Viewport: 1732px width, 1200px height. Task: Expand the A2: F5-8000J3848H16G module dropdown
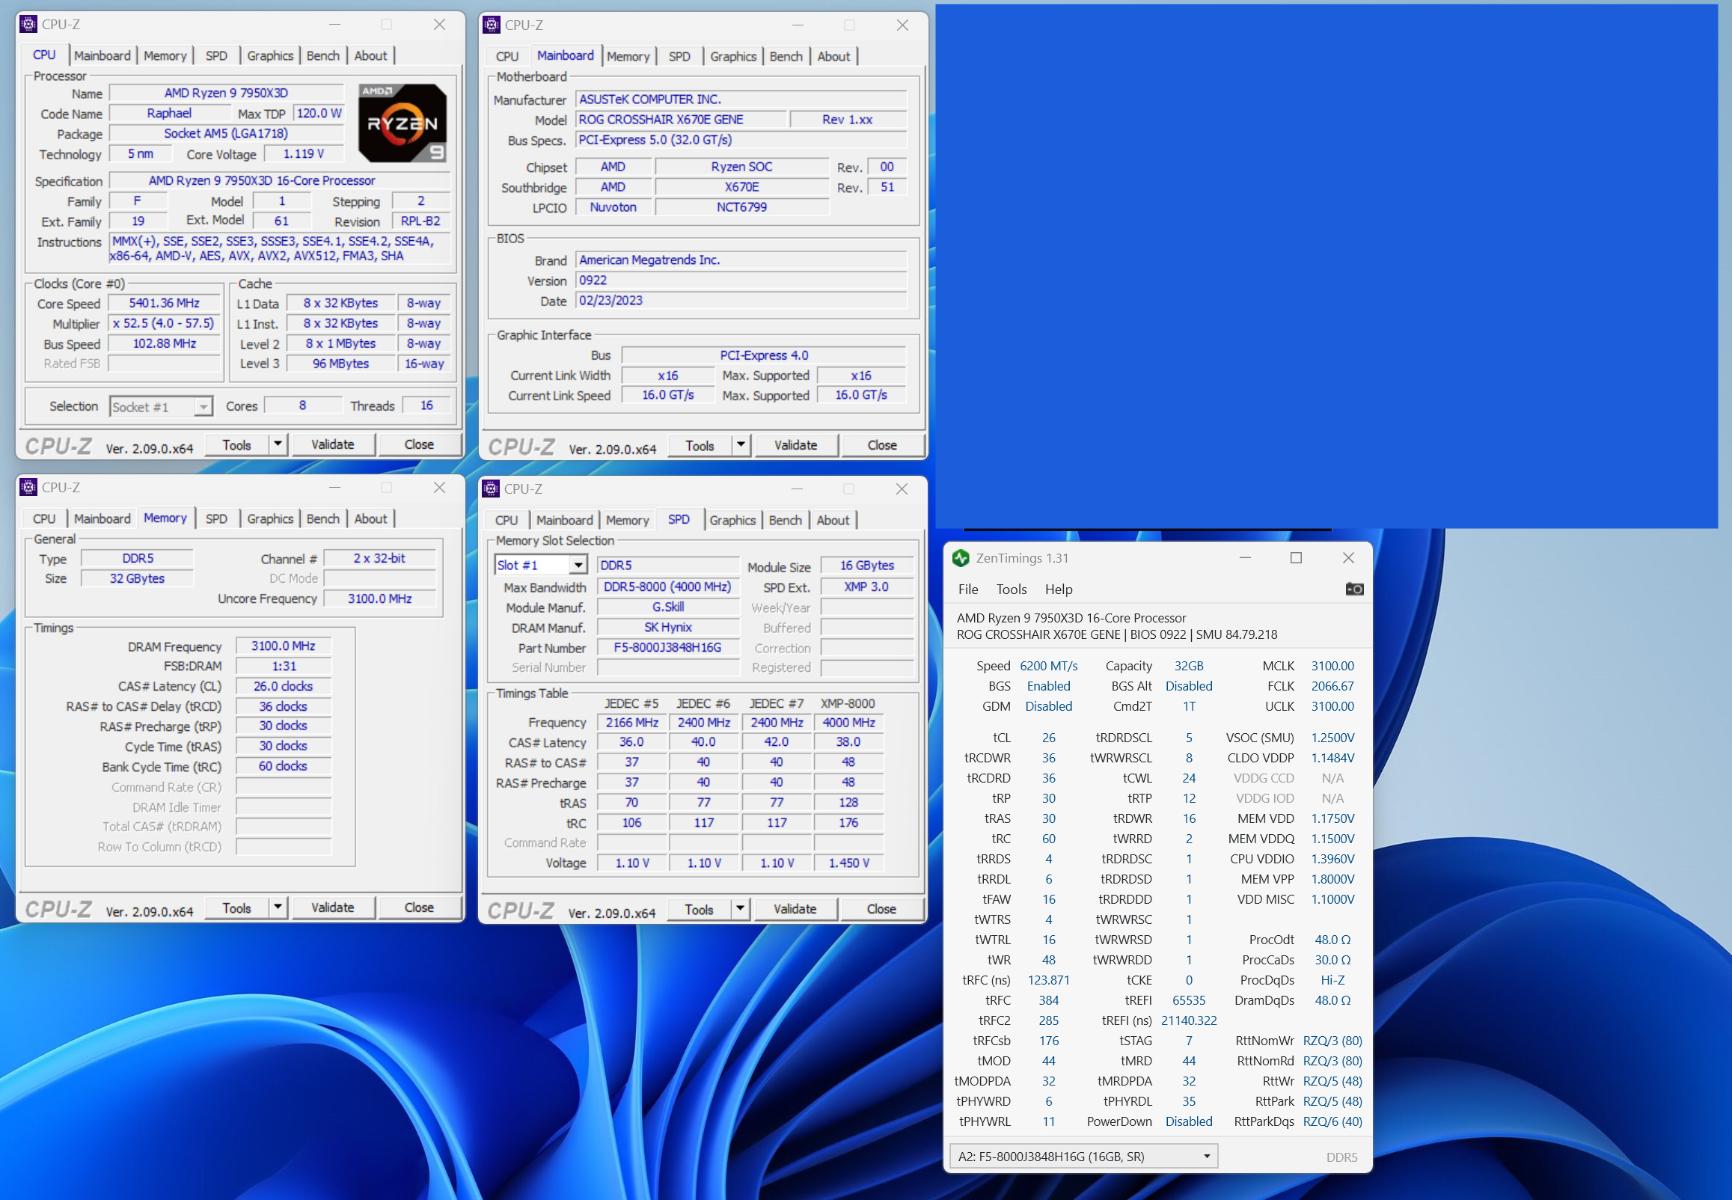click(x=1206, y=1156)
